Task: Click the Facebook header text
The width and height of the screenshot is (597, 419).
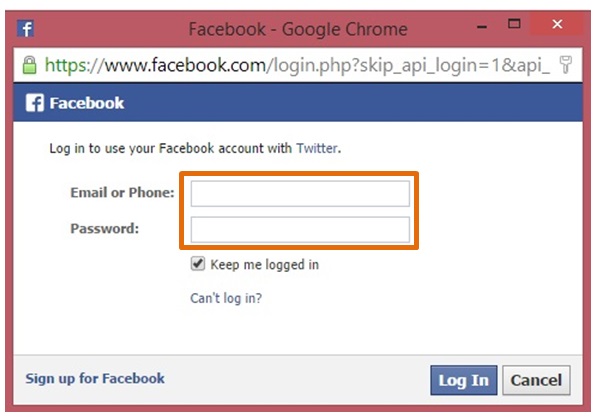Action: tap(87, 103)
